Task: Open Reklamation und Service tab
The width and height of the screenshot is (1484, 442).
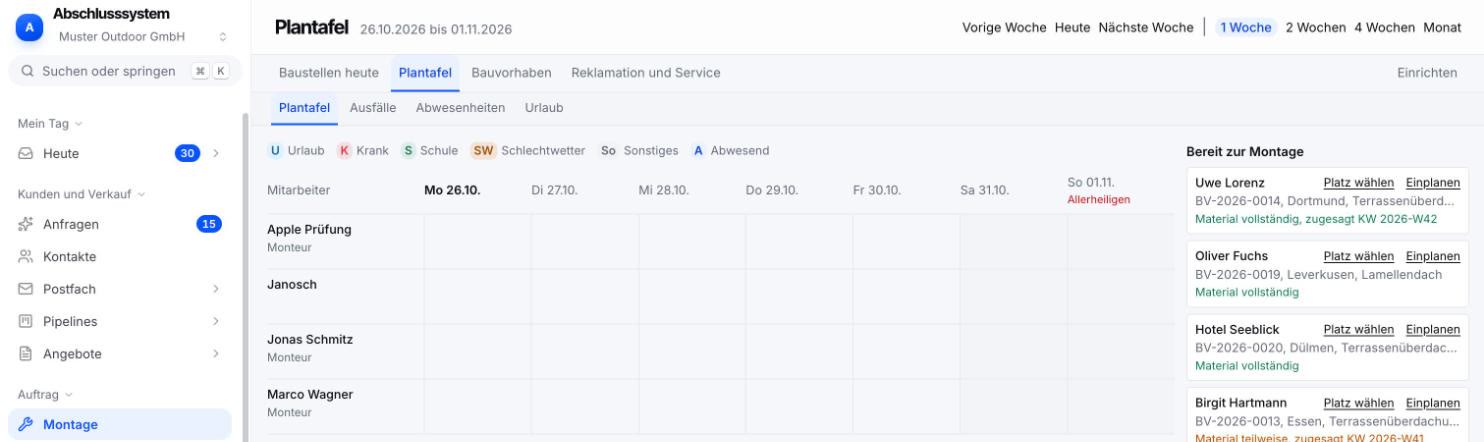Action: [x=645, y=73]
